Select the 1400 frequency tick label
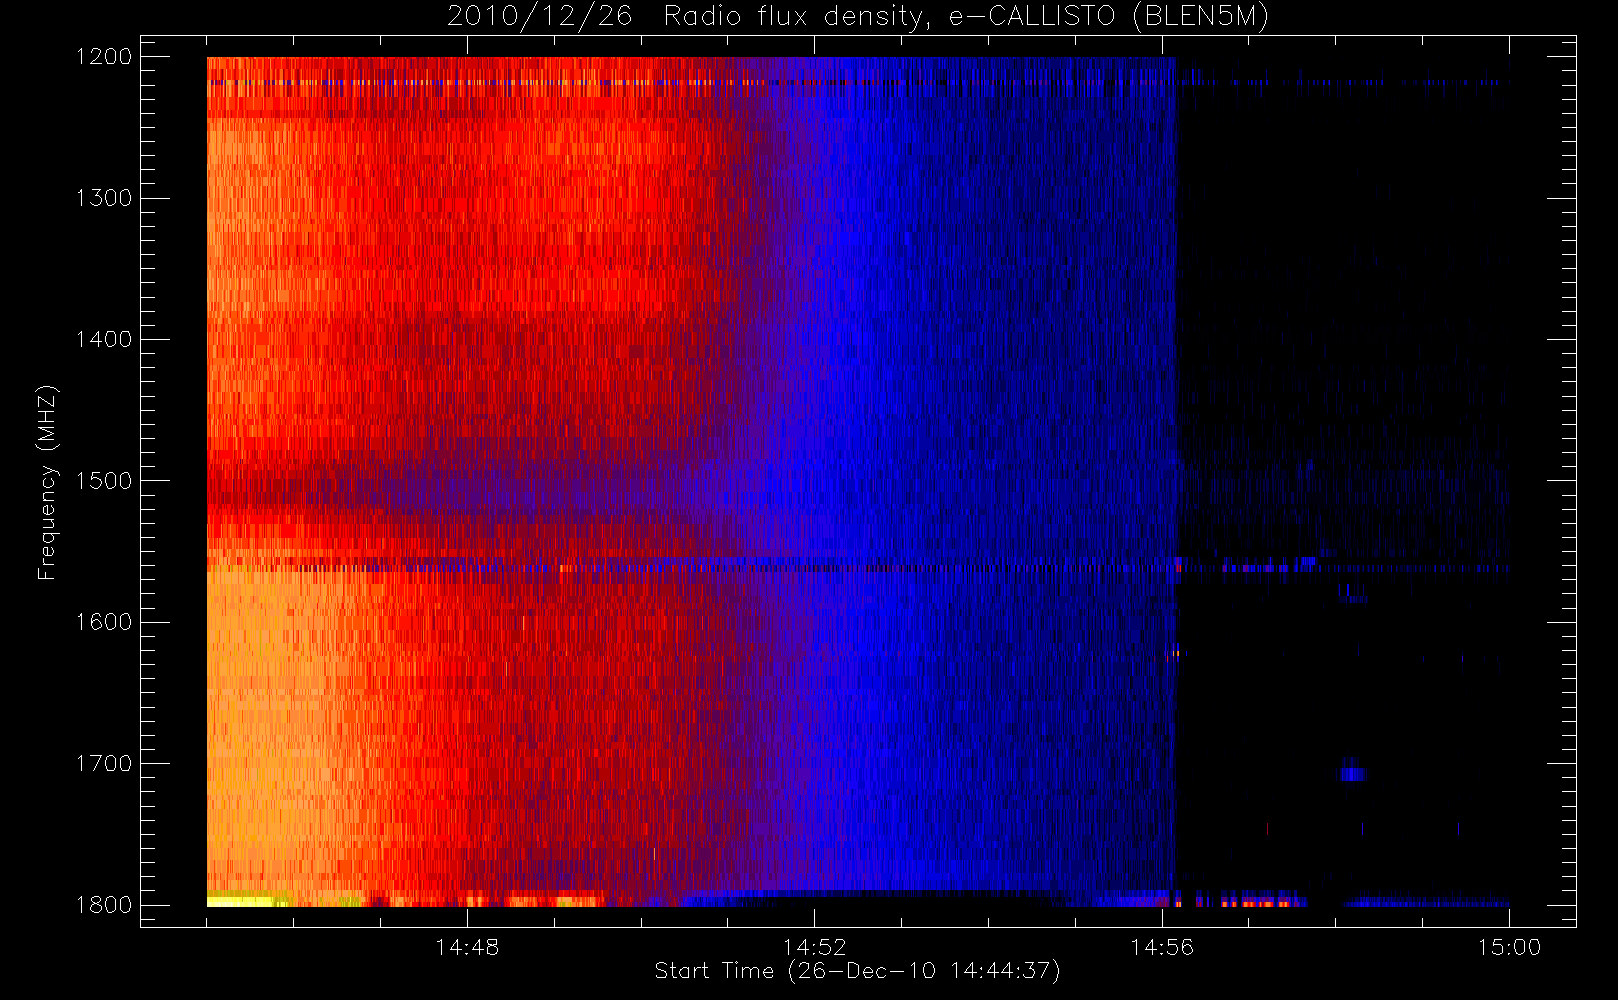This screenshot has height=1000, width=1618. point(104,340)
